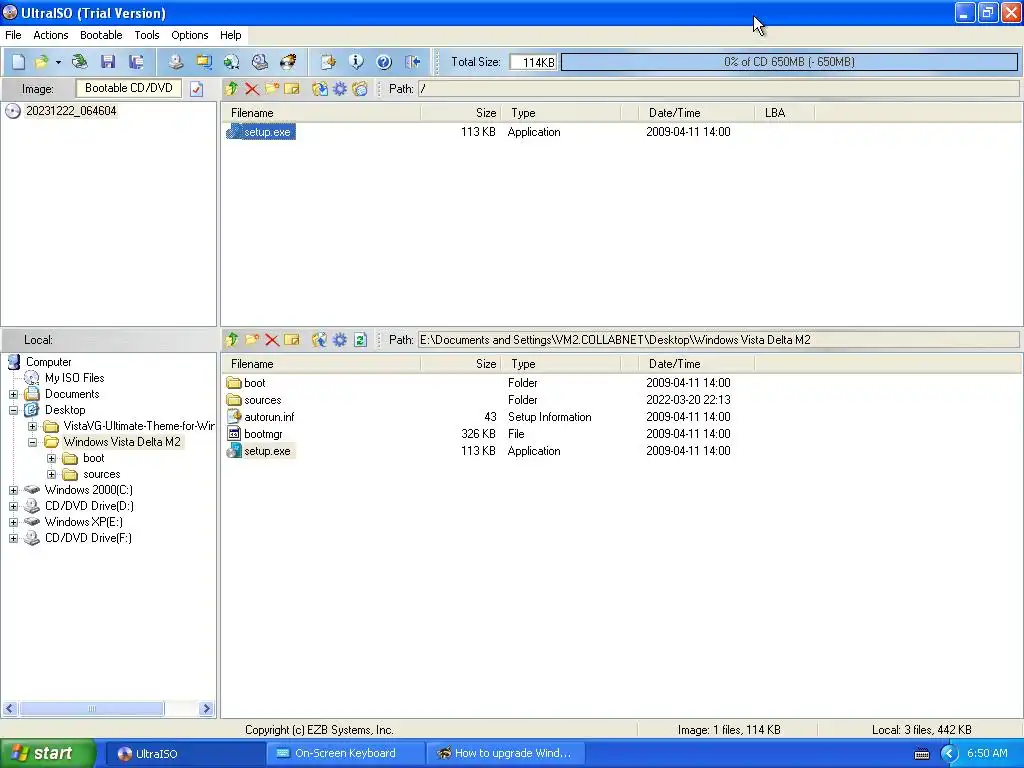Image resolution: width=1024 pixels, height=768 pixels.
Task: Click the Extract files icon in image pane toolbar
Action: [x=319, y=89]
